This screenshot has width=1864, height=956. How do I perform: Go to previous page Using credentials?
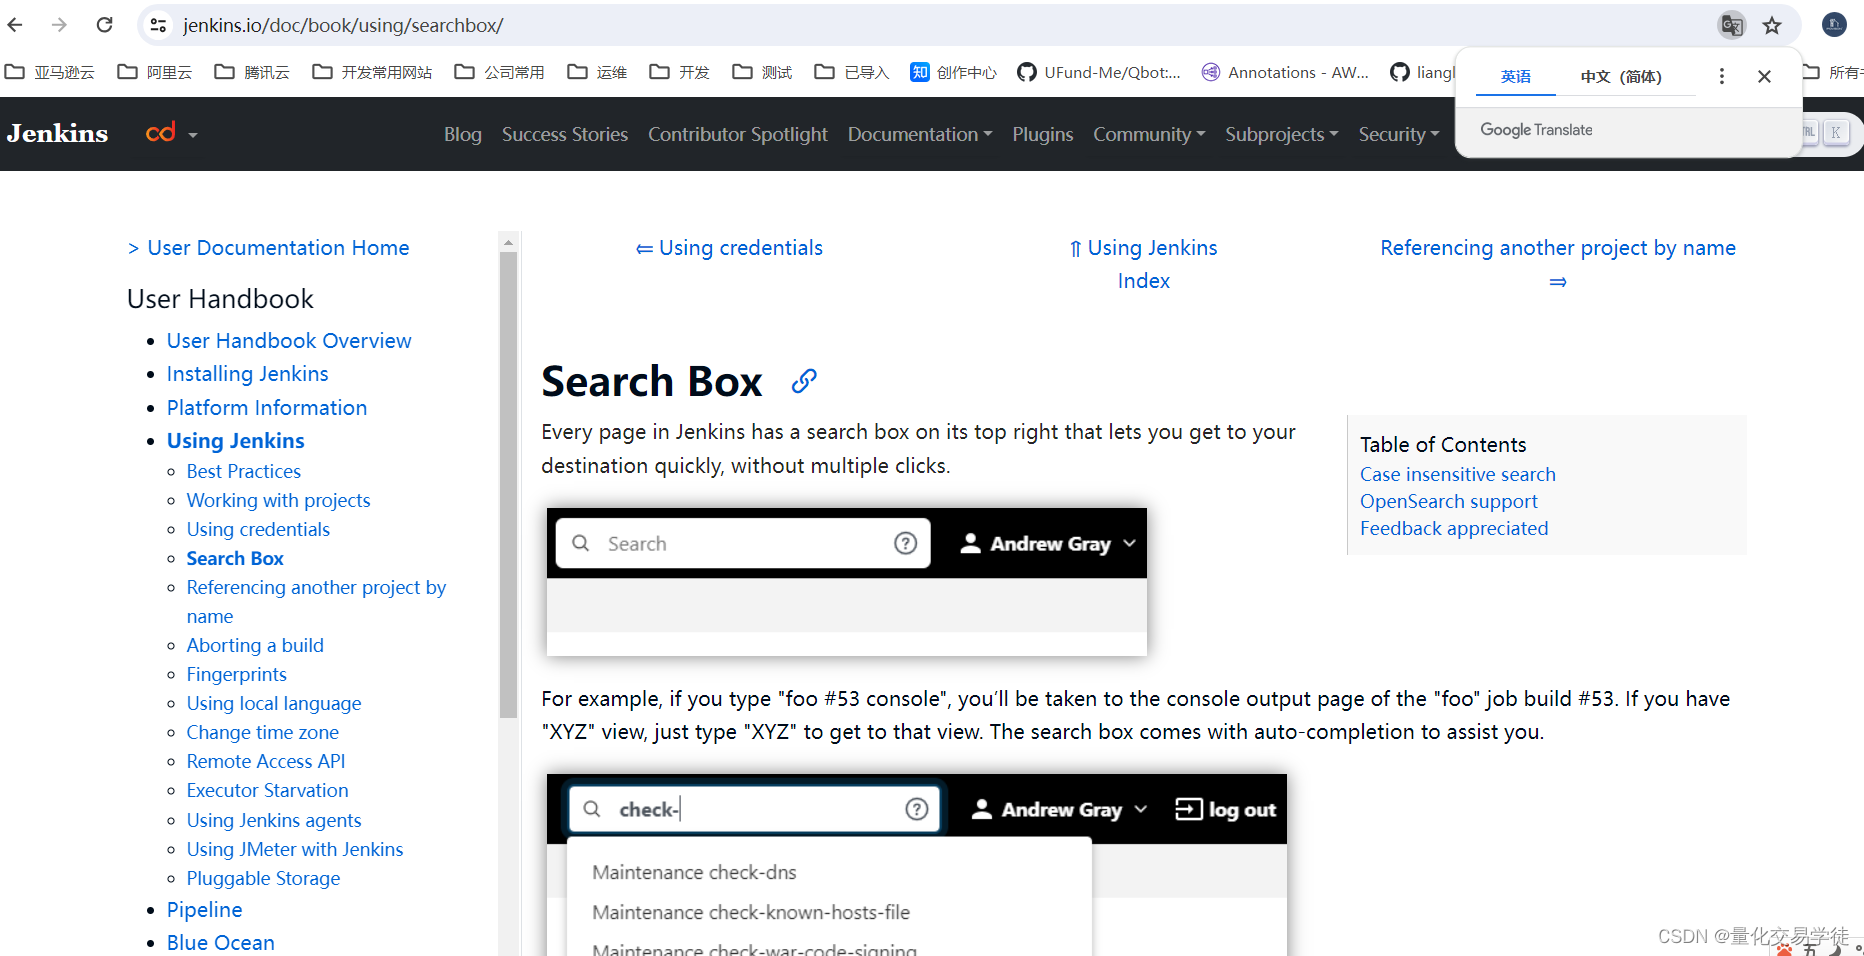(x=730, y=248)
